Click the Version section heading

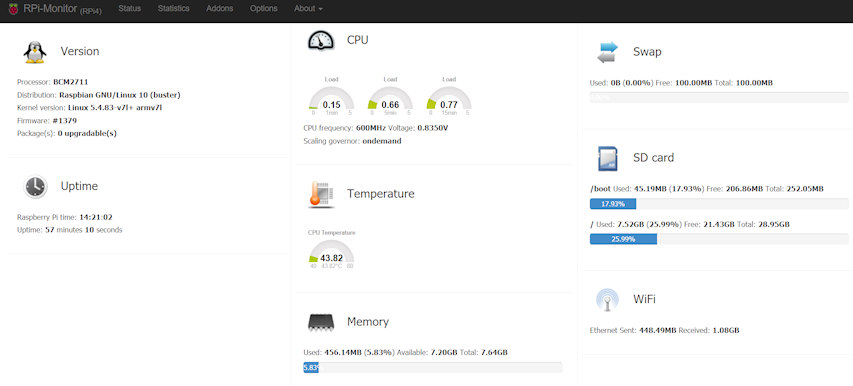(80, 52)
